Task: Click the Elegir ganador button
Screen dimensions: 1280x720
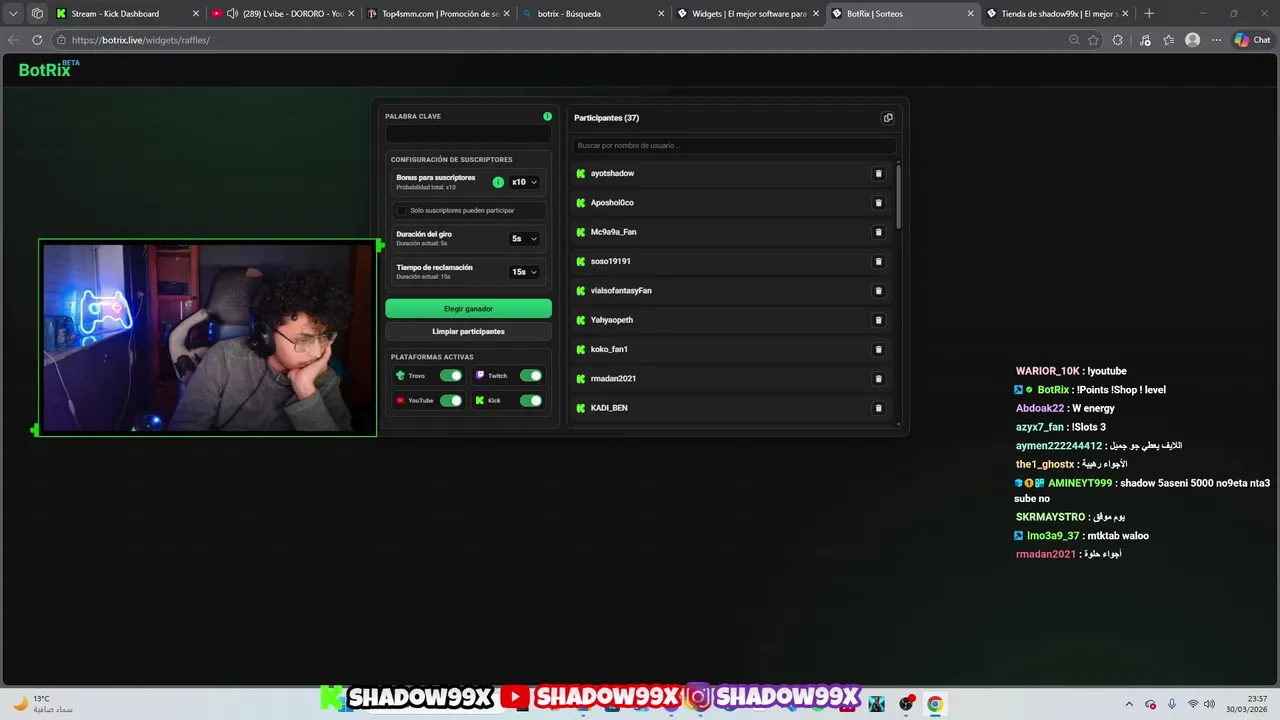Action: click(x=468, y=309)
